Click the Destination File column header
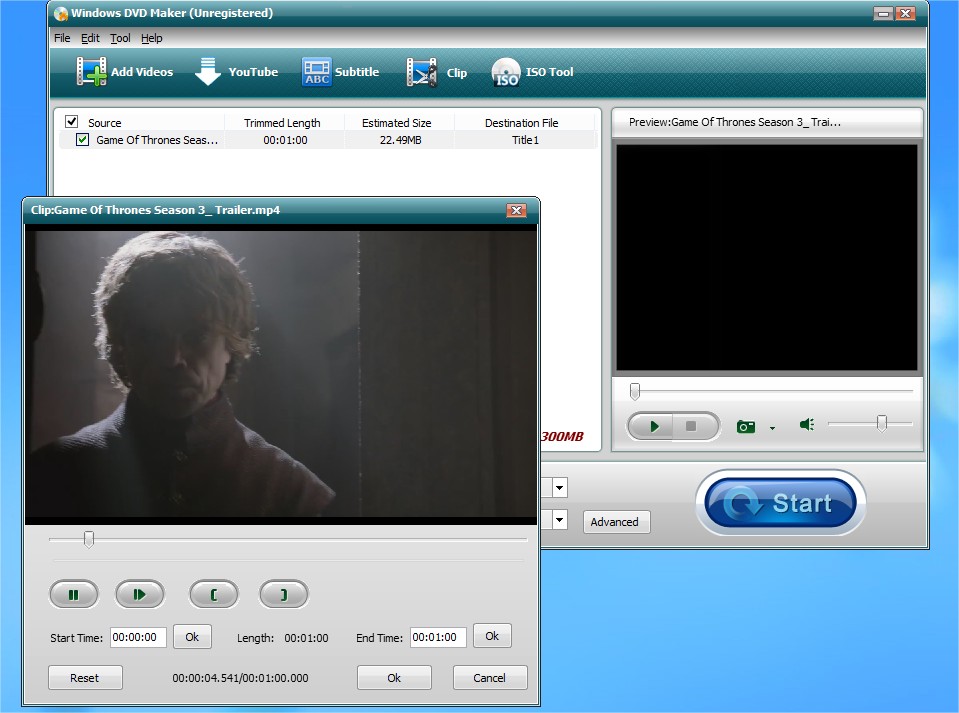The image size is (959, 713). (x=522, y=122)
